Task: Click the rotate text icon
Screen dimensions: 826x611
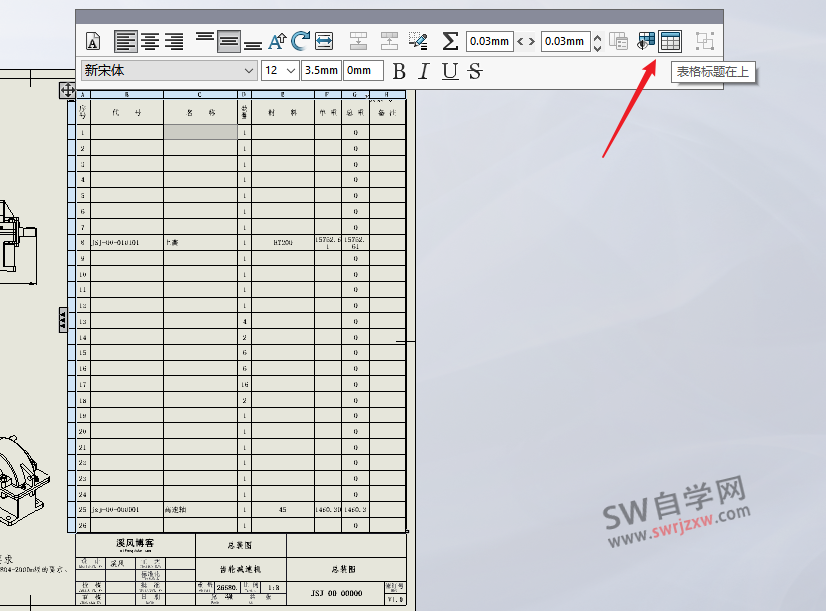Action: 298,41
